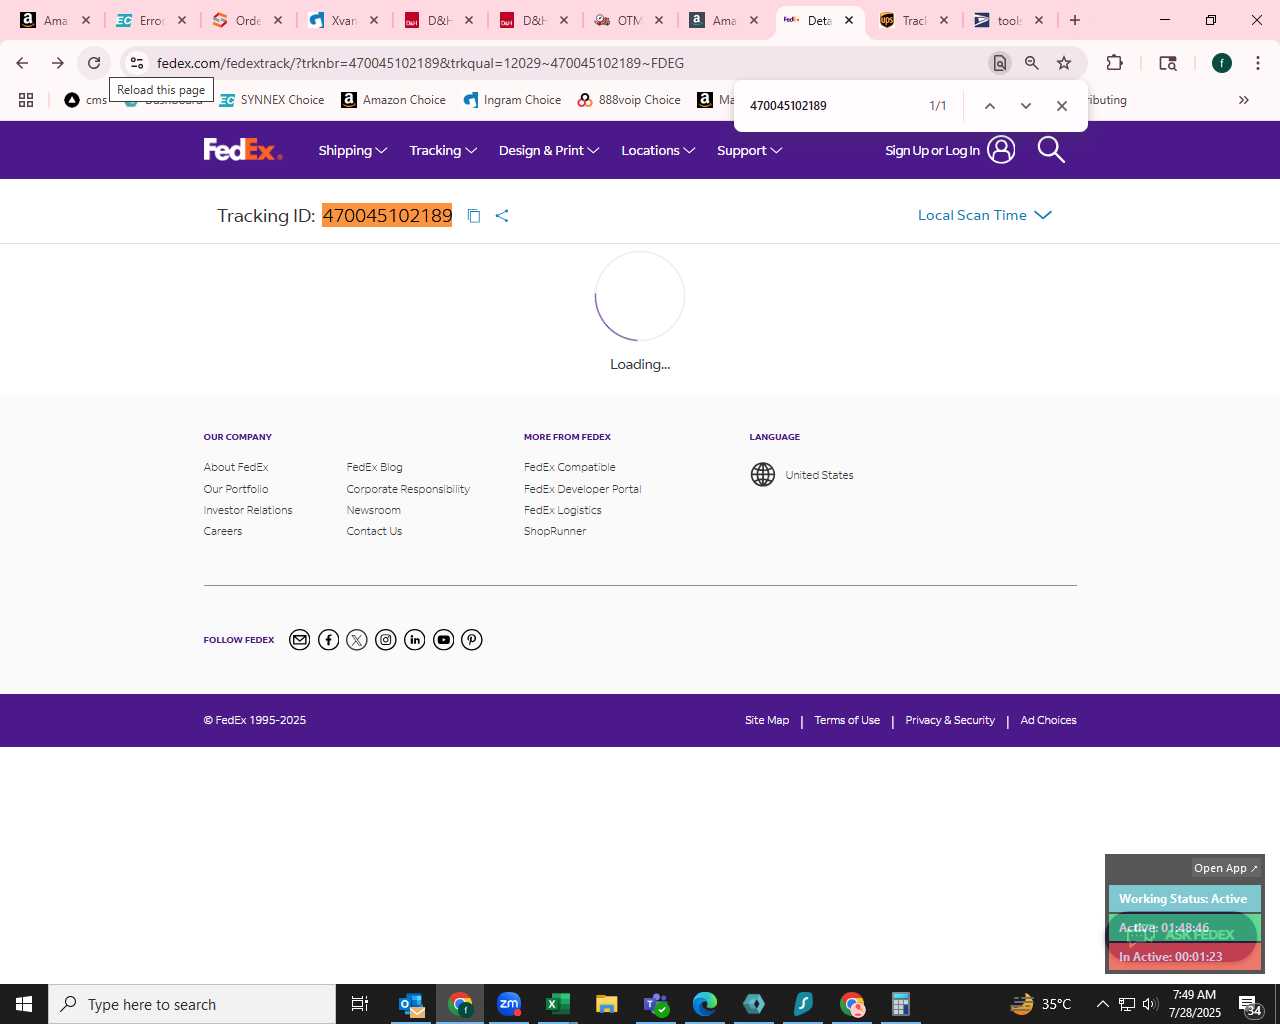Expand the Support menu

(749, 151)
